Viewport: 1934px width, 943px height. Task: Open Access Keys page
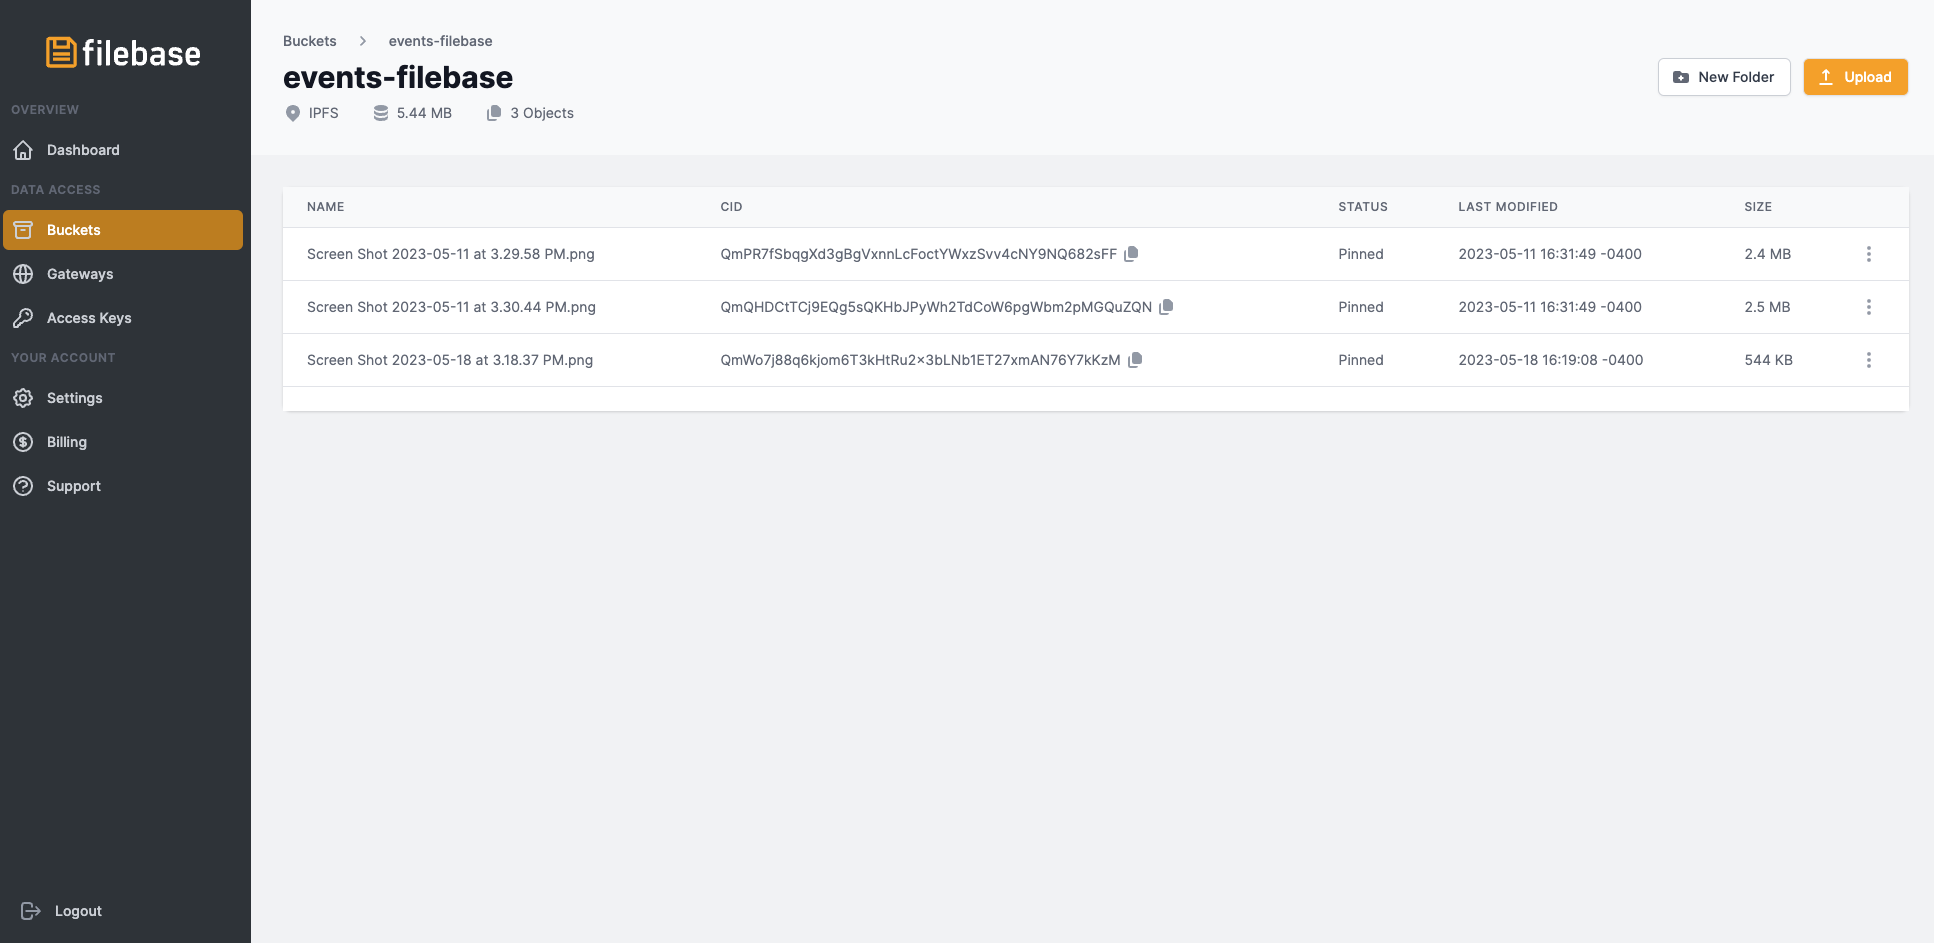click(123, 318)
